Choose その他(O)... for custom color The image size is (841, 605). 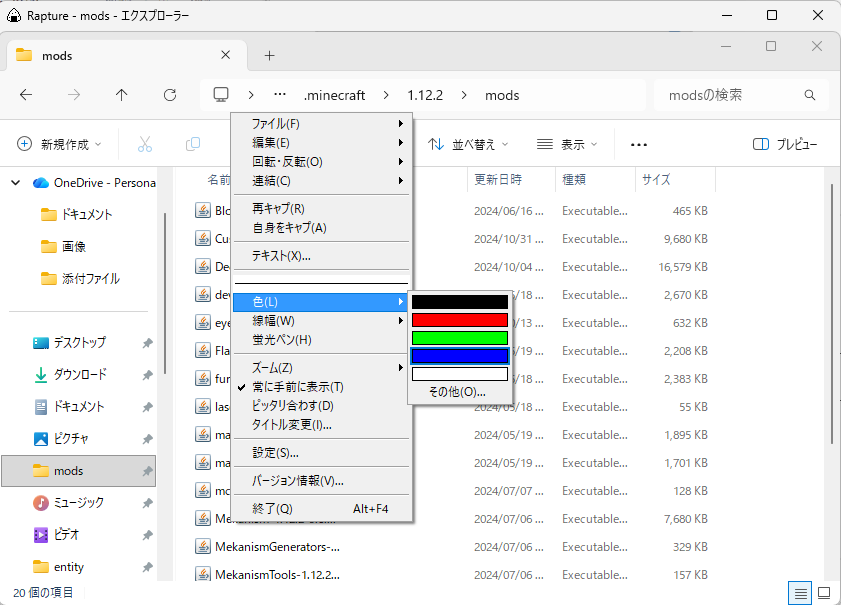457,392
